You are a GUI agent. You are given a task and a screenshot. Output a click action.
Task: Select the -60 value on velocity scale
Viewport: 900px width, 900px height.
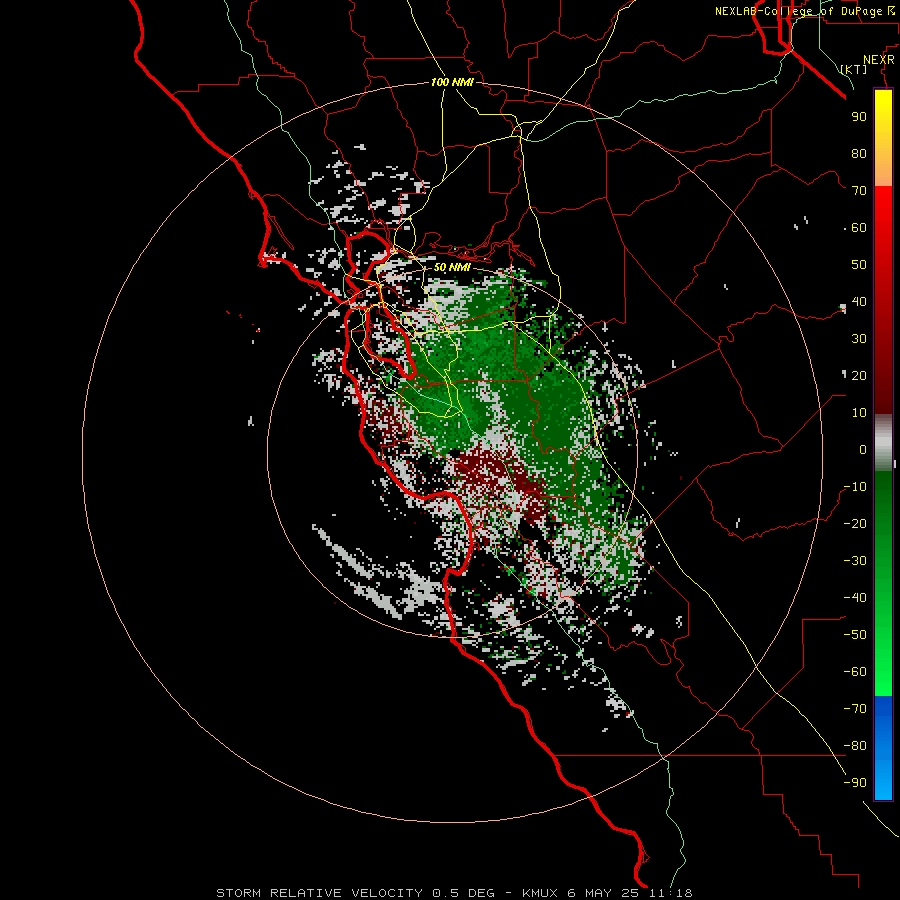click(x=855, y=672)
